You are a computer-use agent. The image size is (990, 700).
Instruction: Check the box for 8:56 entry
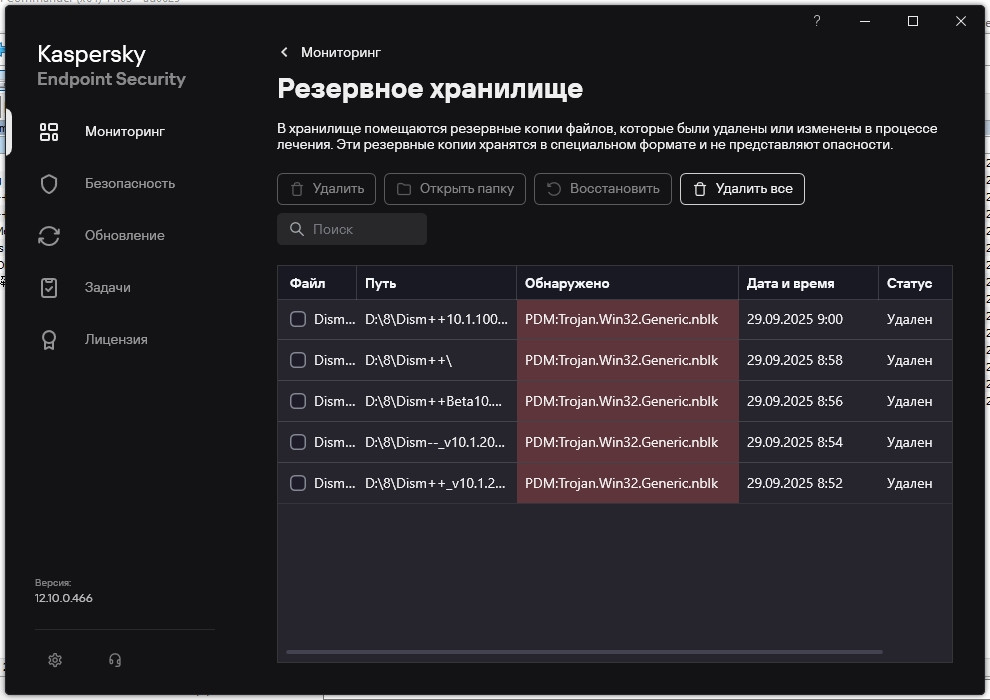(x=297, y=401)
